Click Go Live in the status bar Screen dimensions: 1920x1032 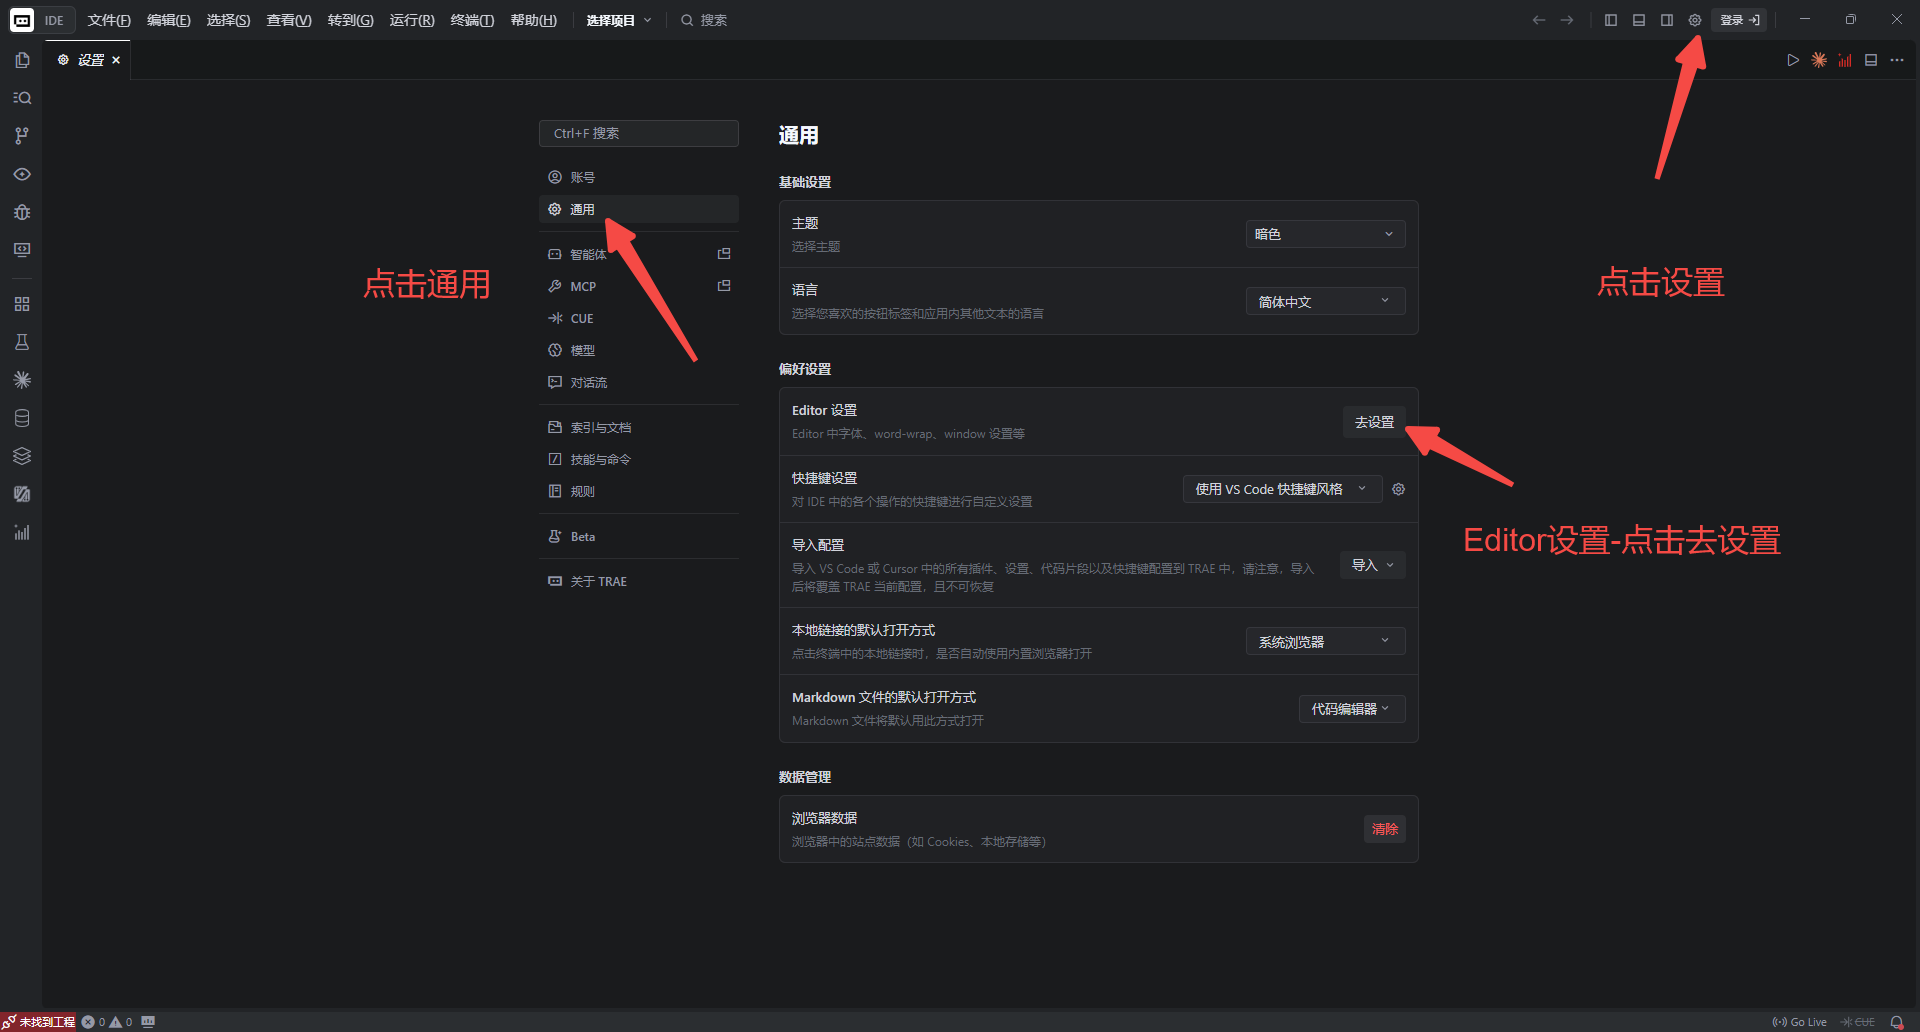click(1799, 1022)
